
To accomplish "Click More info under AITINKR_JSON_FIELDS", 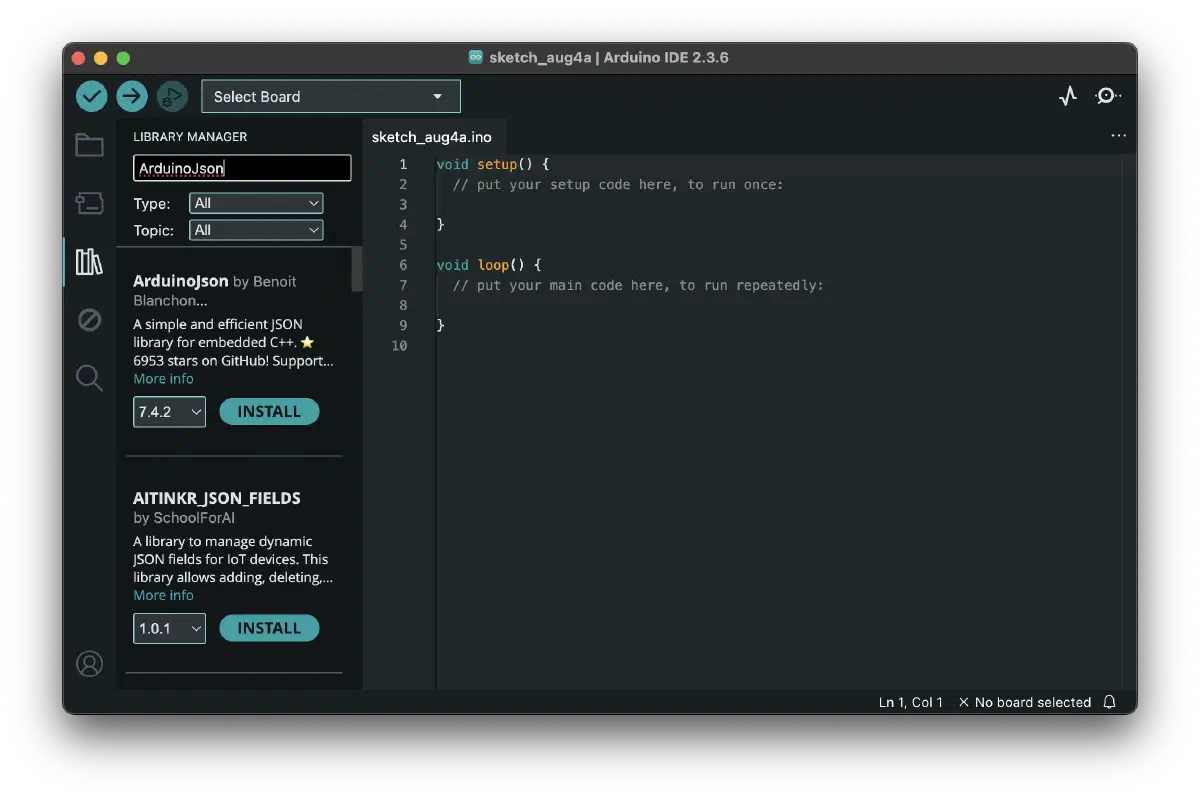I will click(163, 595).
